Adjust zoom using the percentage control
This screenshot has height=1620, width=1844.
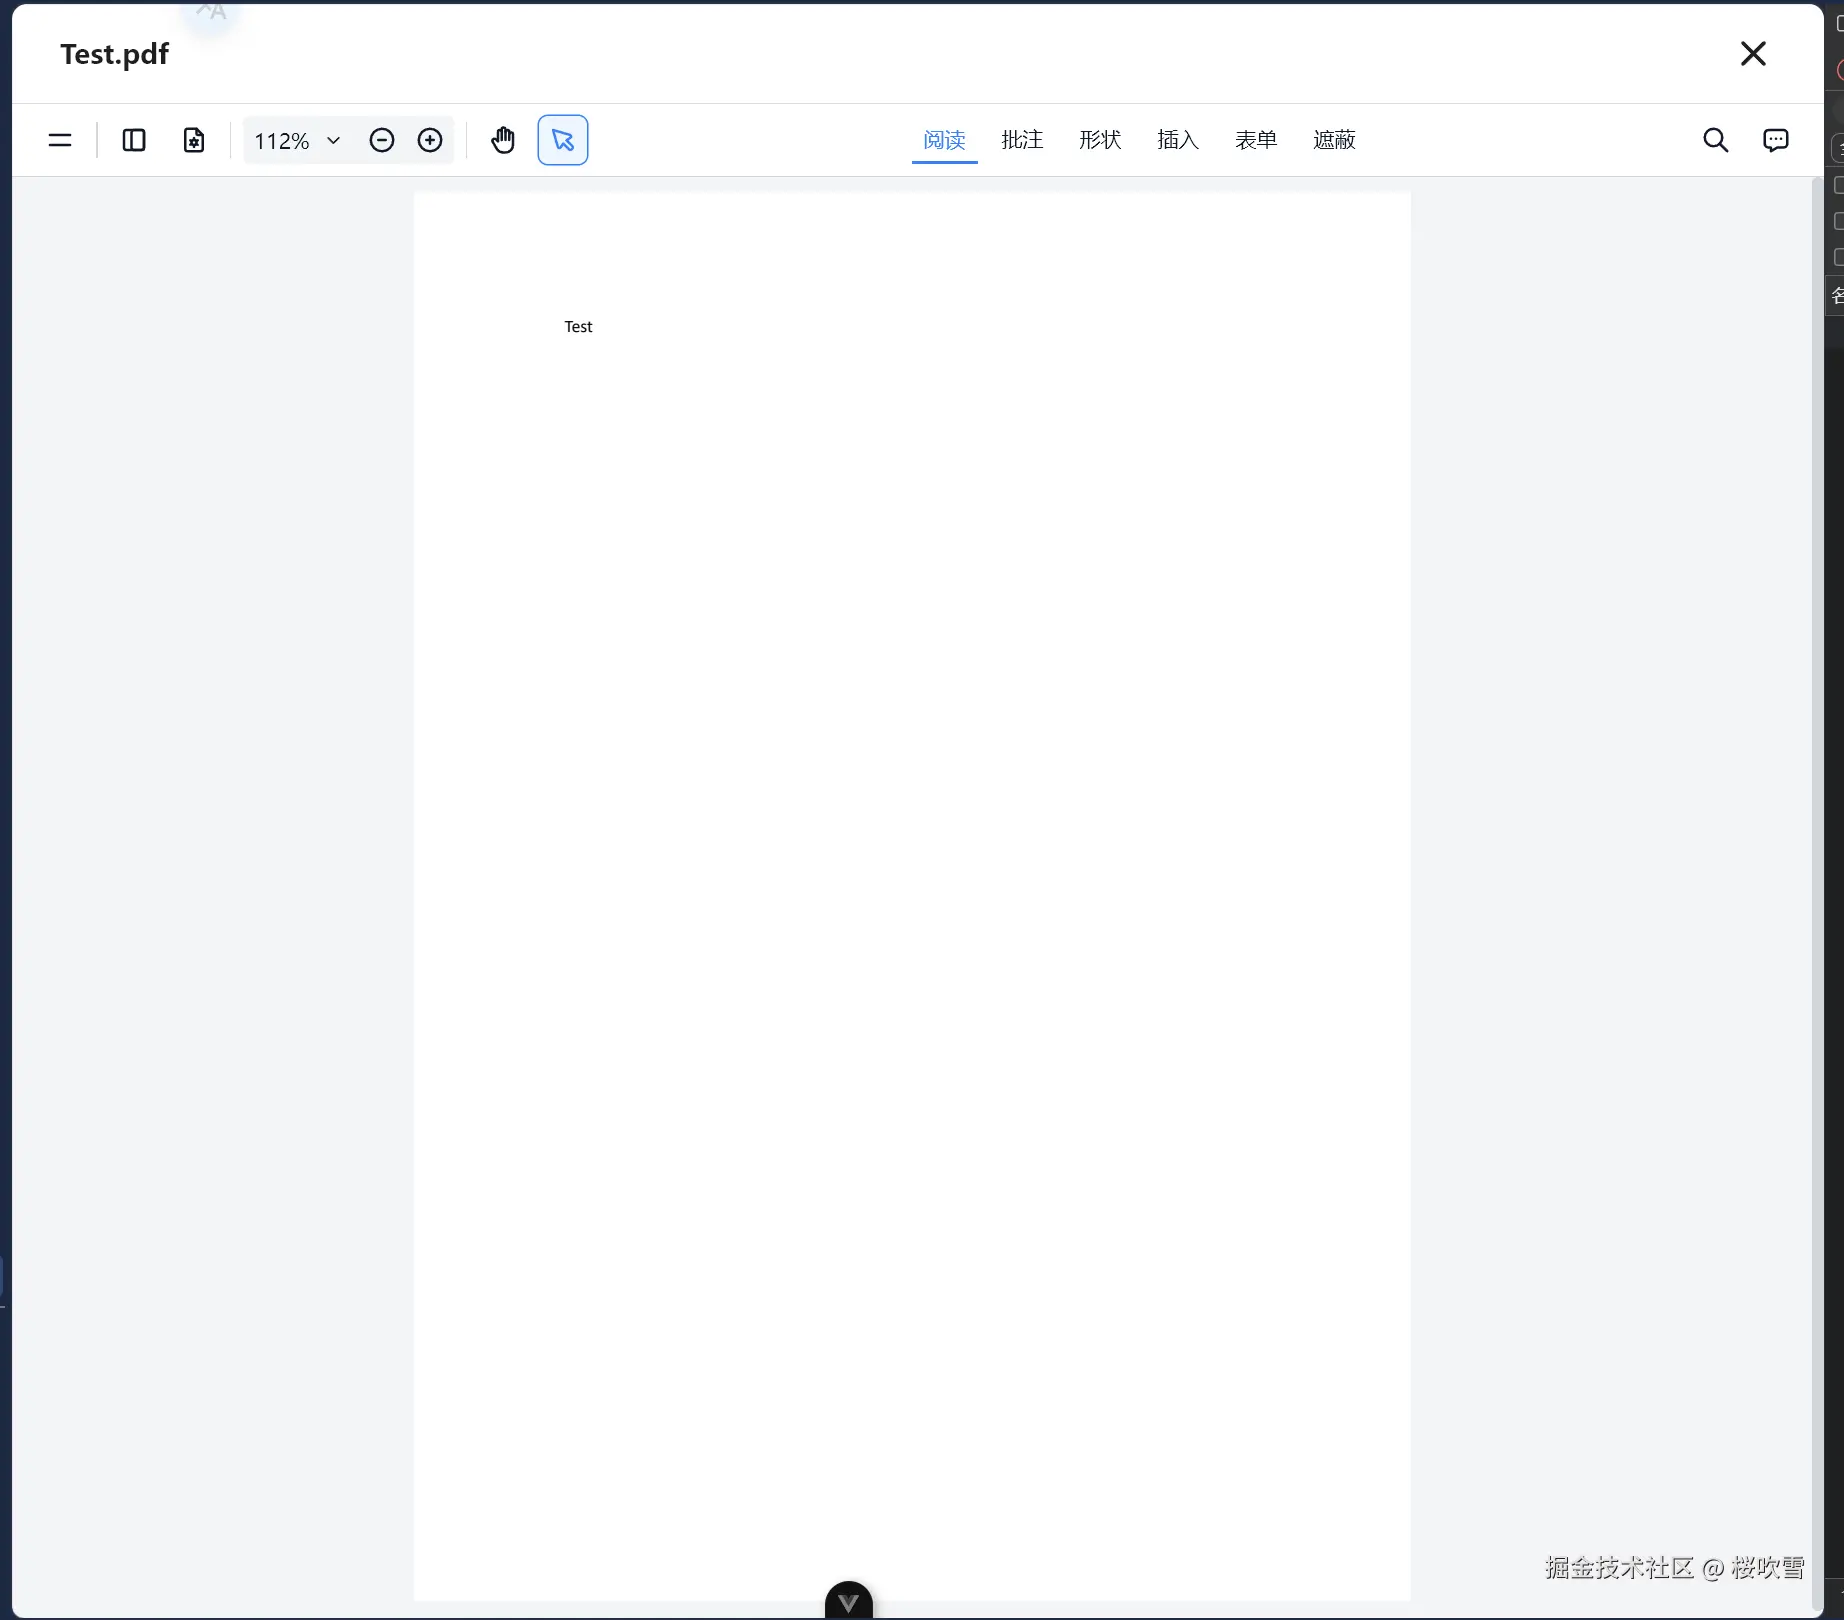(296, 140)
